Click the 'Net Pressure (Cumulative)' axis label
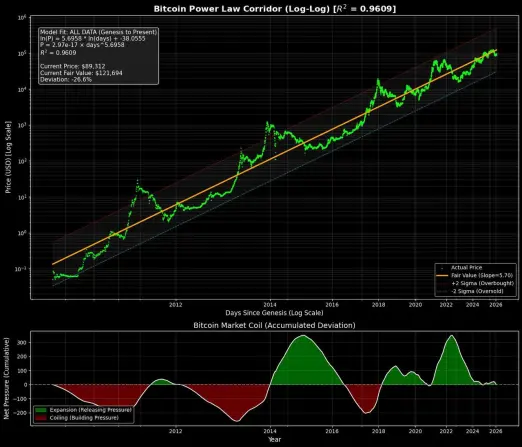Screen dimensions: 522x447 6,378
